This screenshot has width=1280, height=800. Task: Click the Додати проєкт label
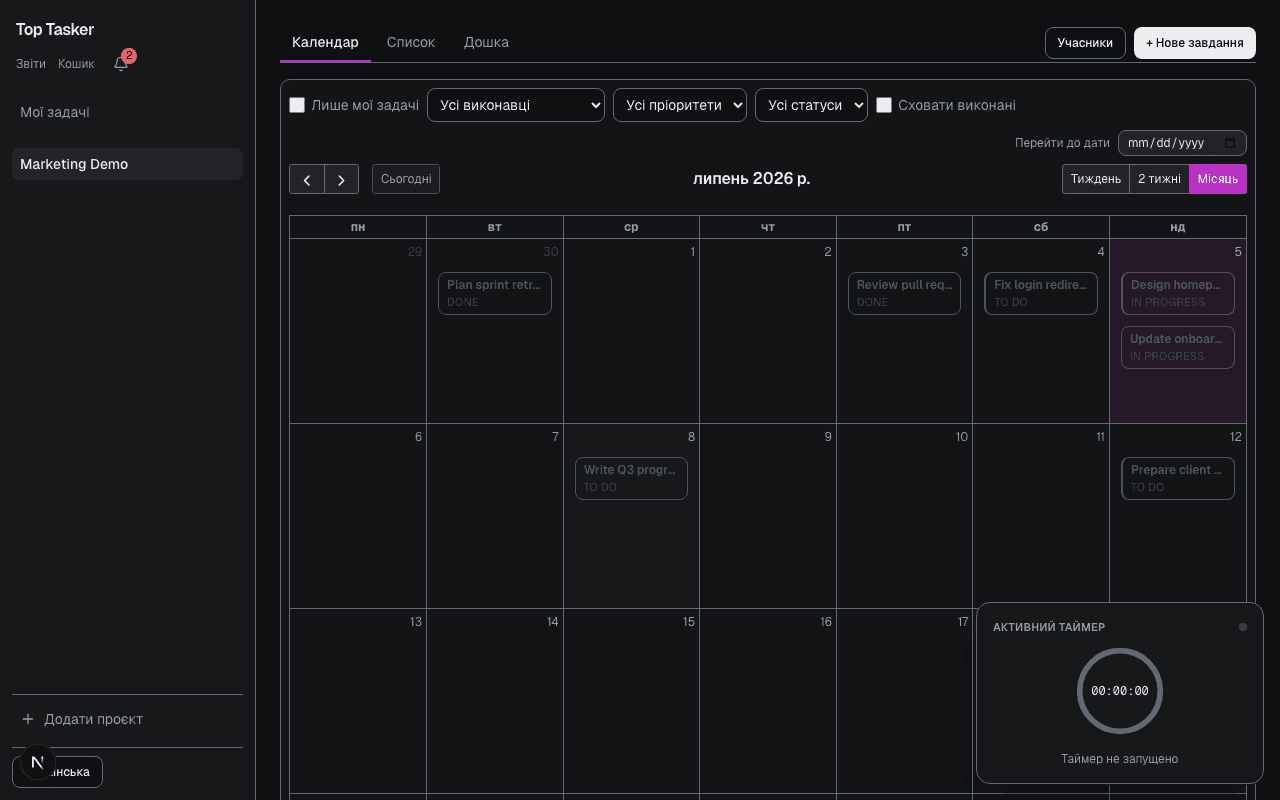(93, 719)
